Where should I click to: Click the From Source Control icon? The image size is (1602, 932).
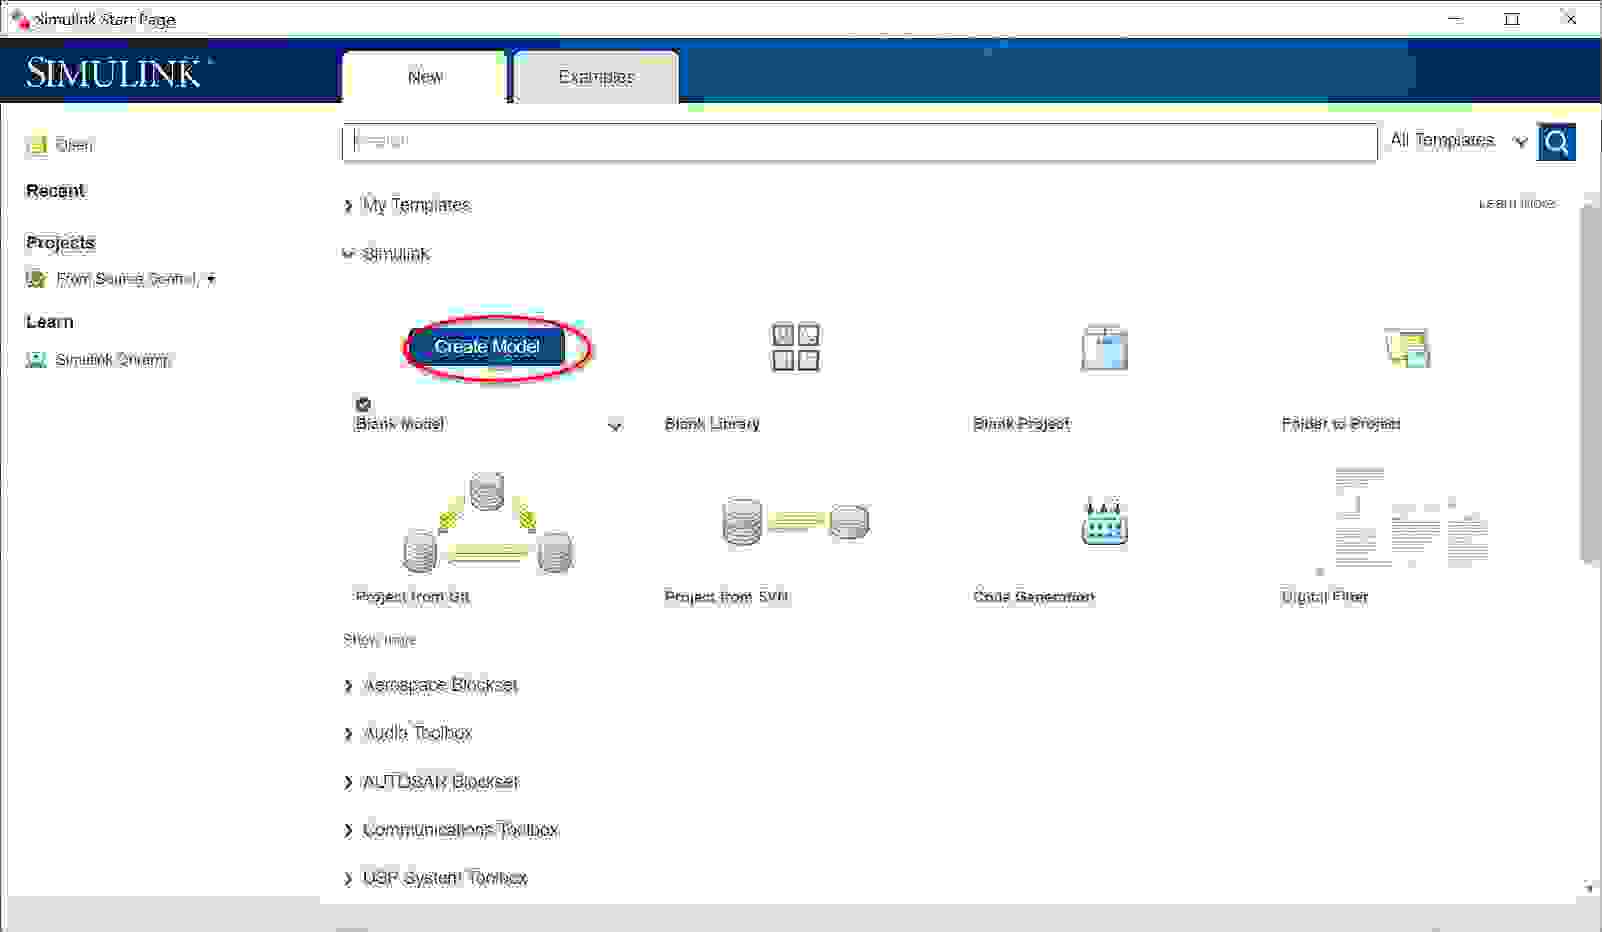(x=37, y=279)
